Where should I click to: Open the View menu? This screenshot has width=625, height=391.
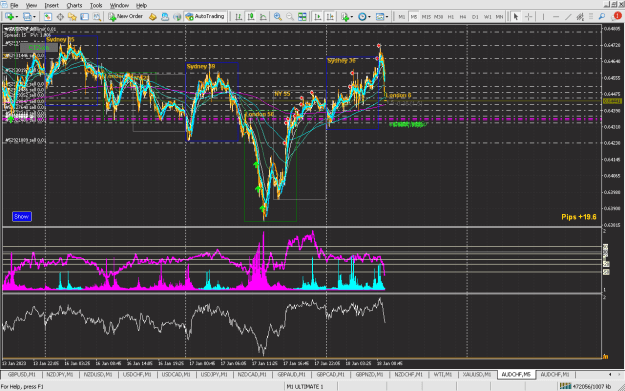point(31,6)
